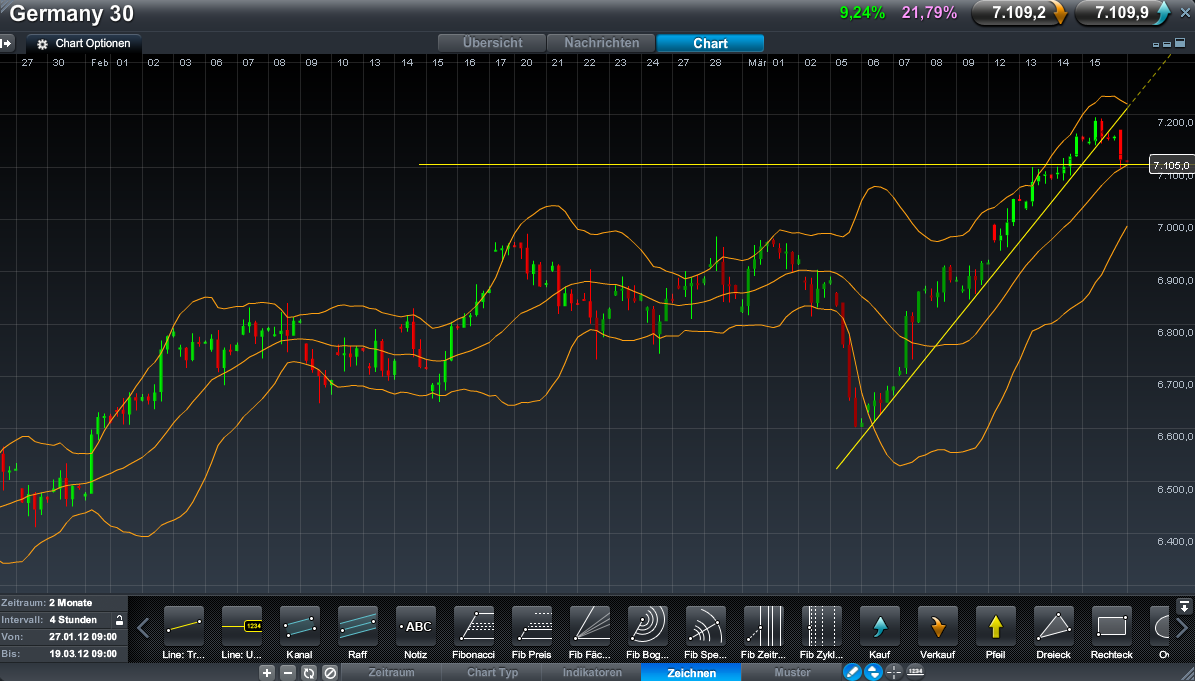Click the 7.109,9 buy price button
The image size is (1195, 681).
(x=1123, y=13)
